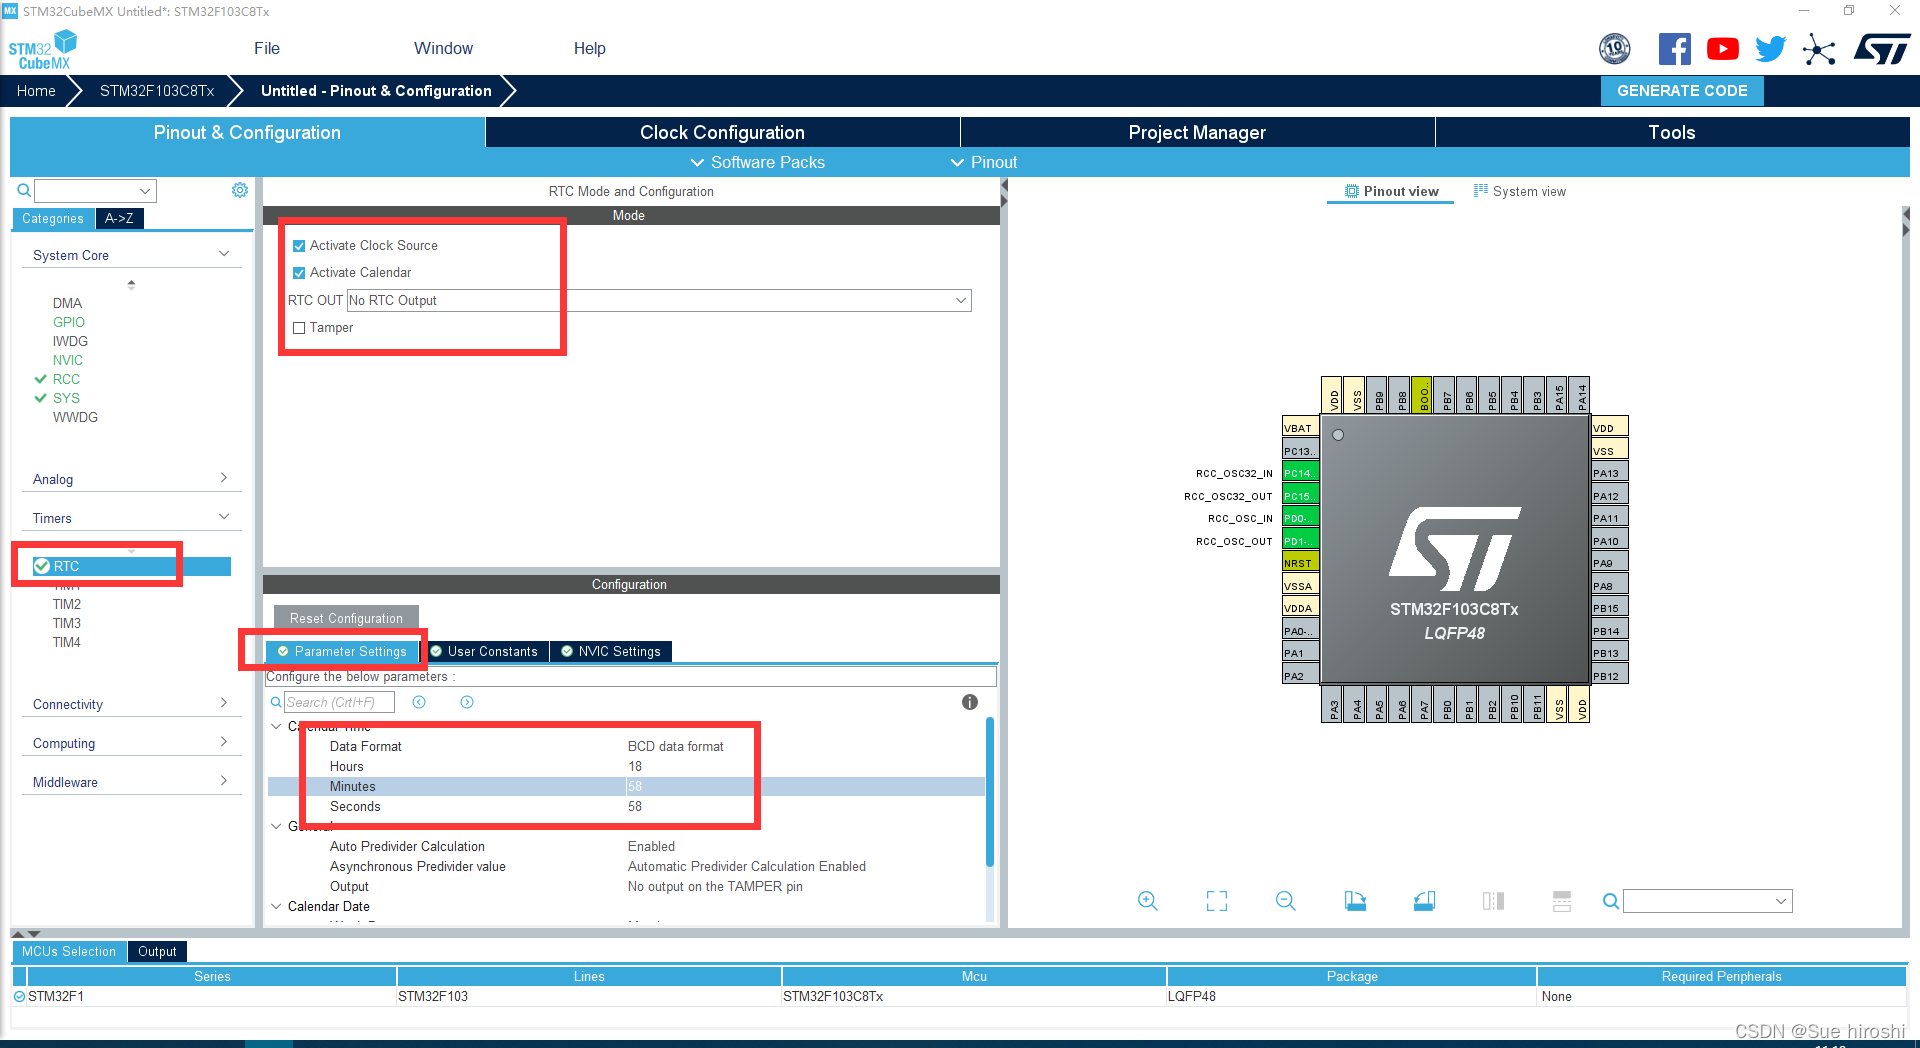Go to Home breadcrumb
This screenshot has width=1920, height=1048.
pos(36,91)
